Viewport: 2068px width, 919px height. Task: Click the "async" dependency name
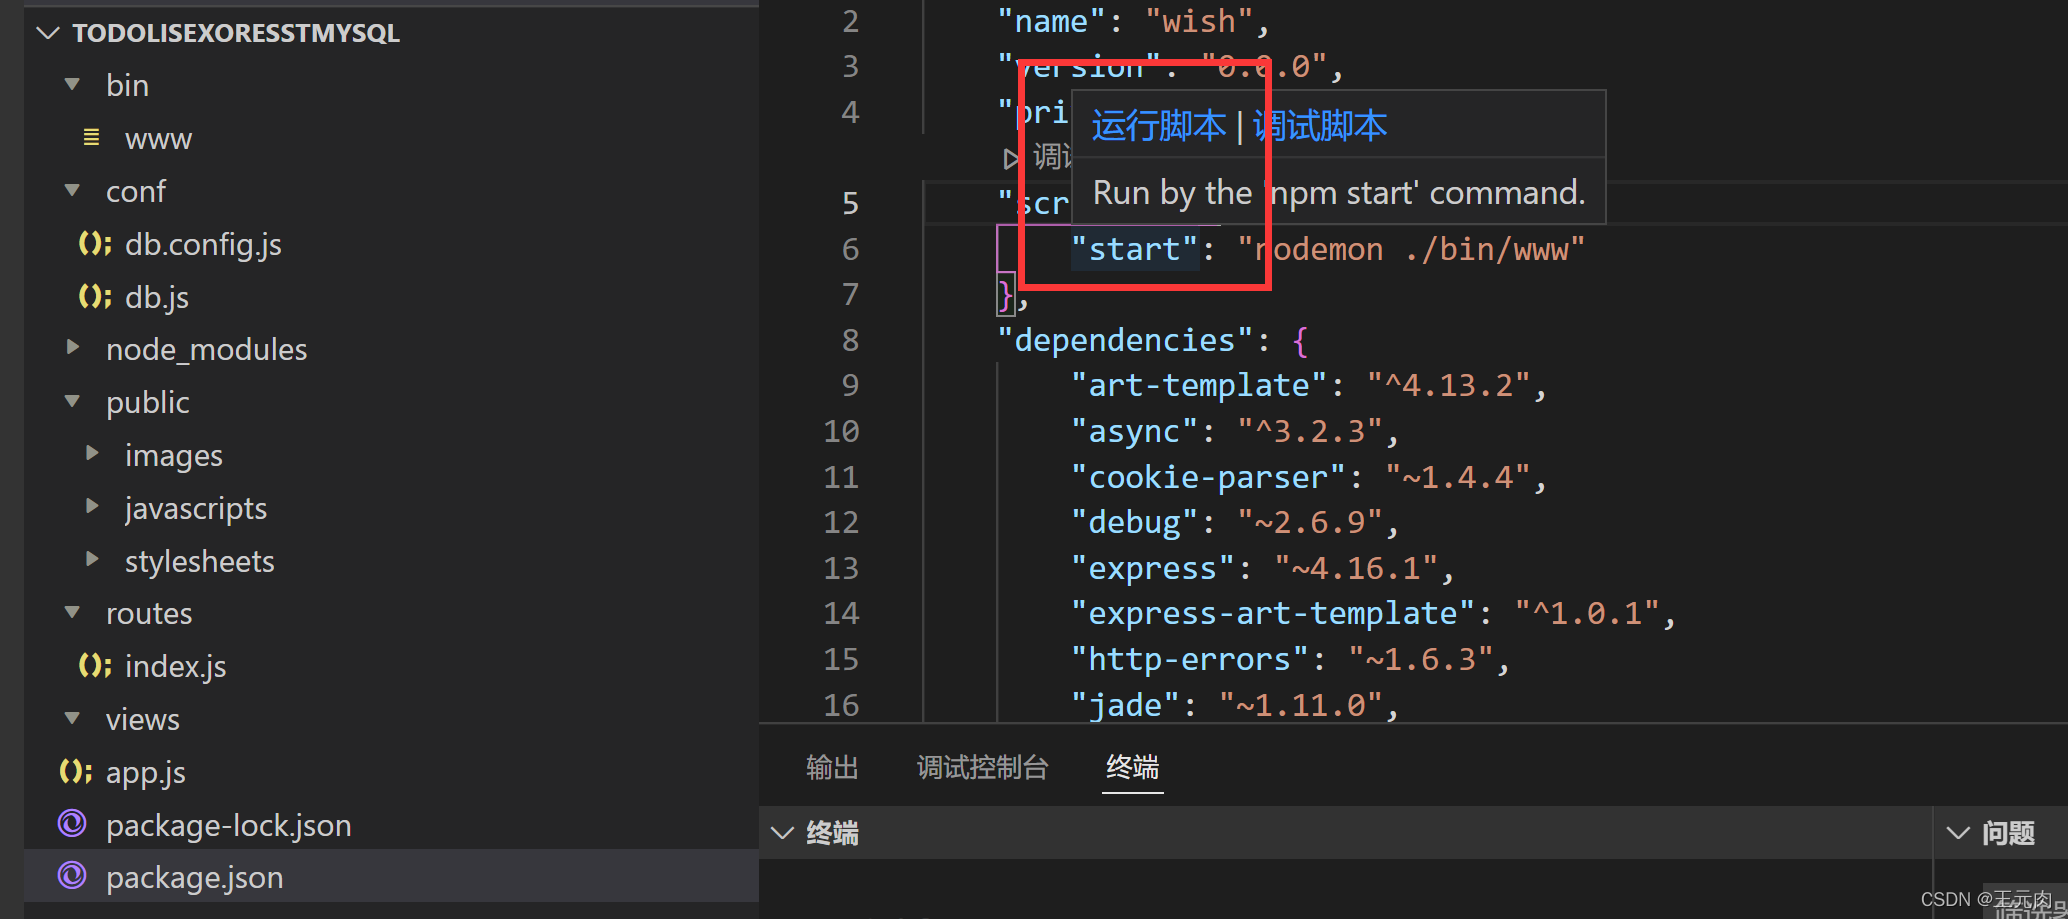click(1134, 431)
